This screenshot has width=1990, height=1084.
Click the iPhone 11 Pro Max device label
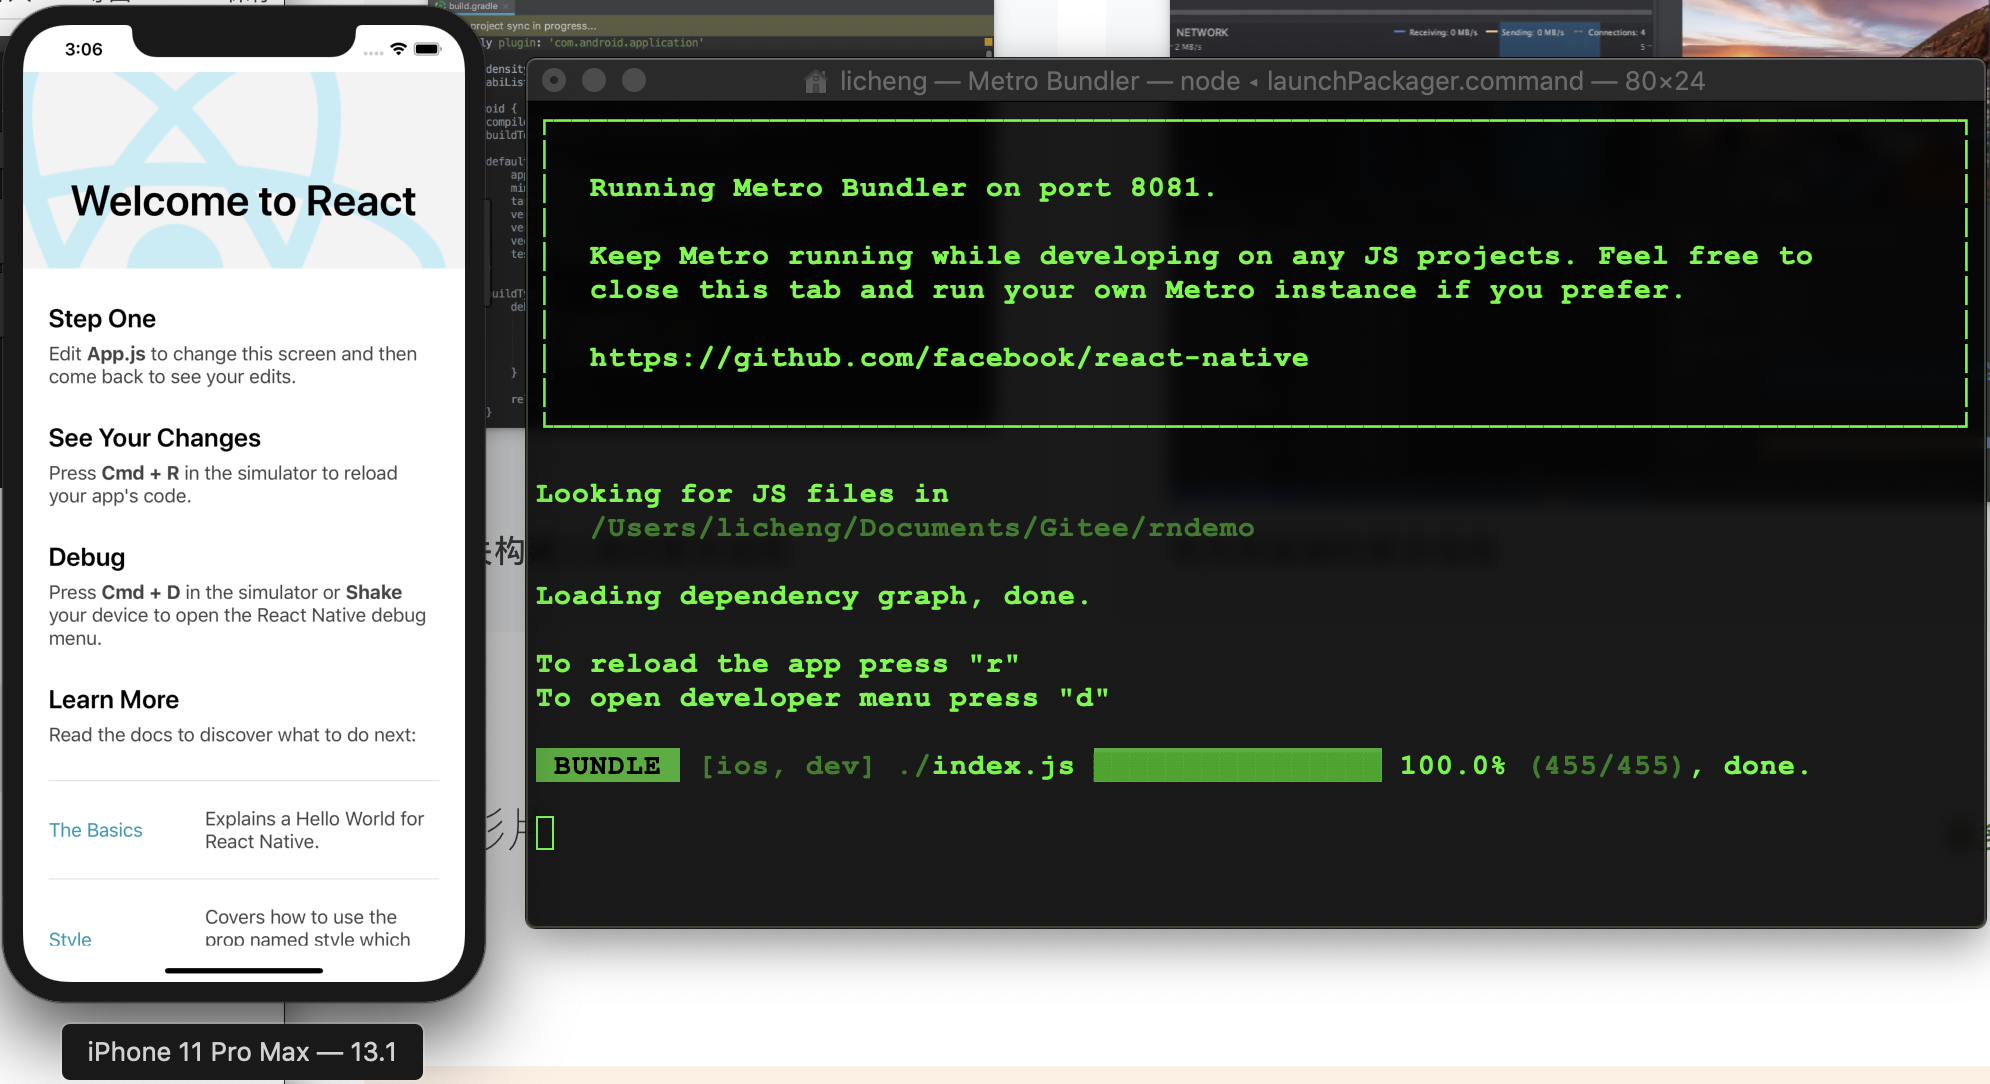(242, 1052)
